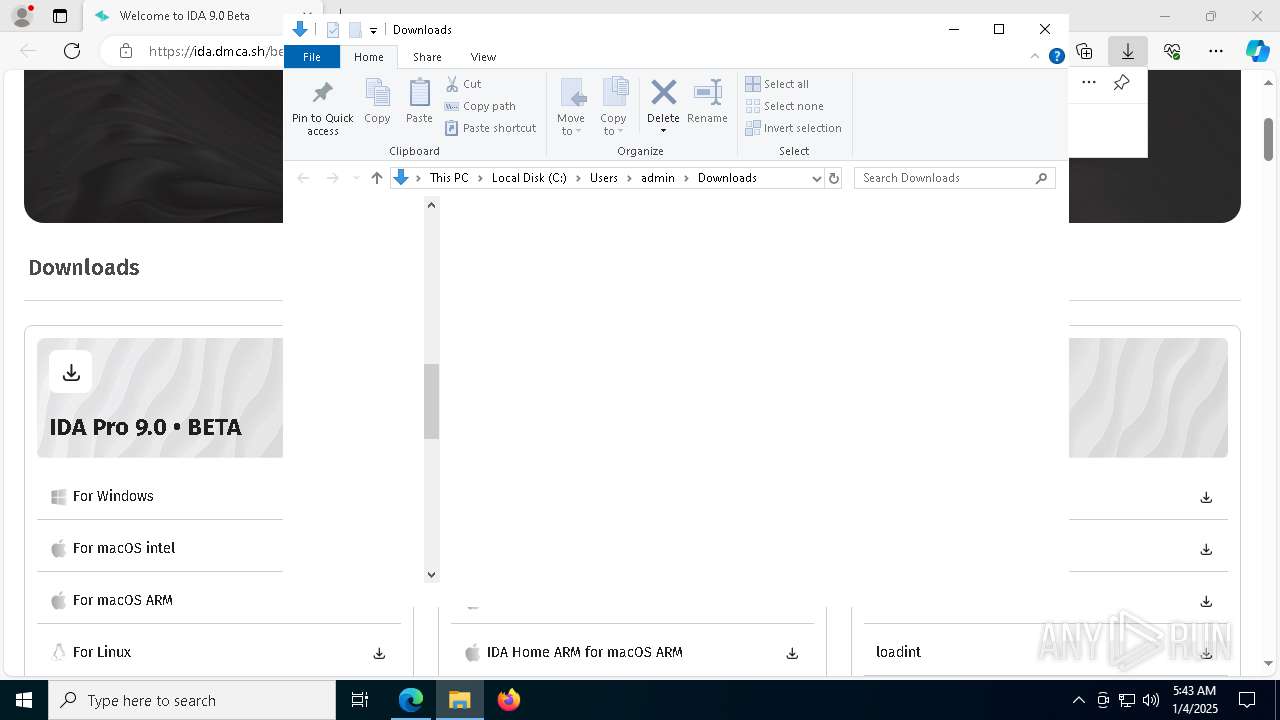1280x720 pixels.
Task: Click Local Disk (C:) in address path
Action: click(529, 178)
